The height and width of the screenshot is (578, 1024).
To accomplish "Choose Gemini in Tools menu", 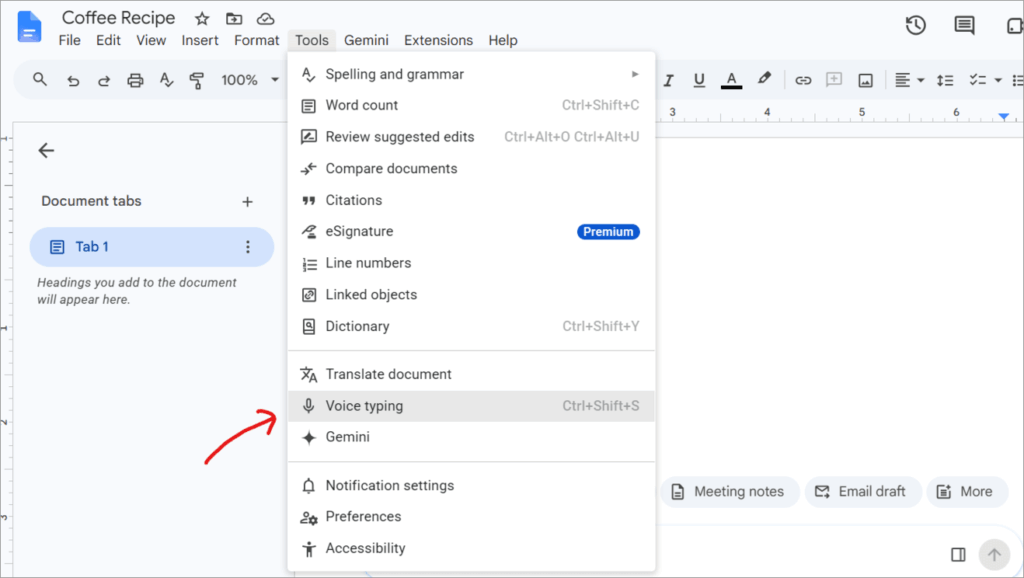I will coord(471,438).
